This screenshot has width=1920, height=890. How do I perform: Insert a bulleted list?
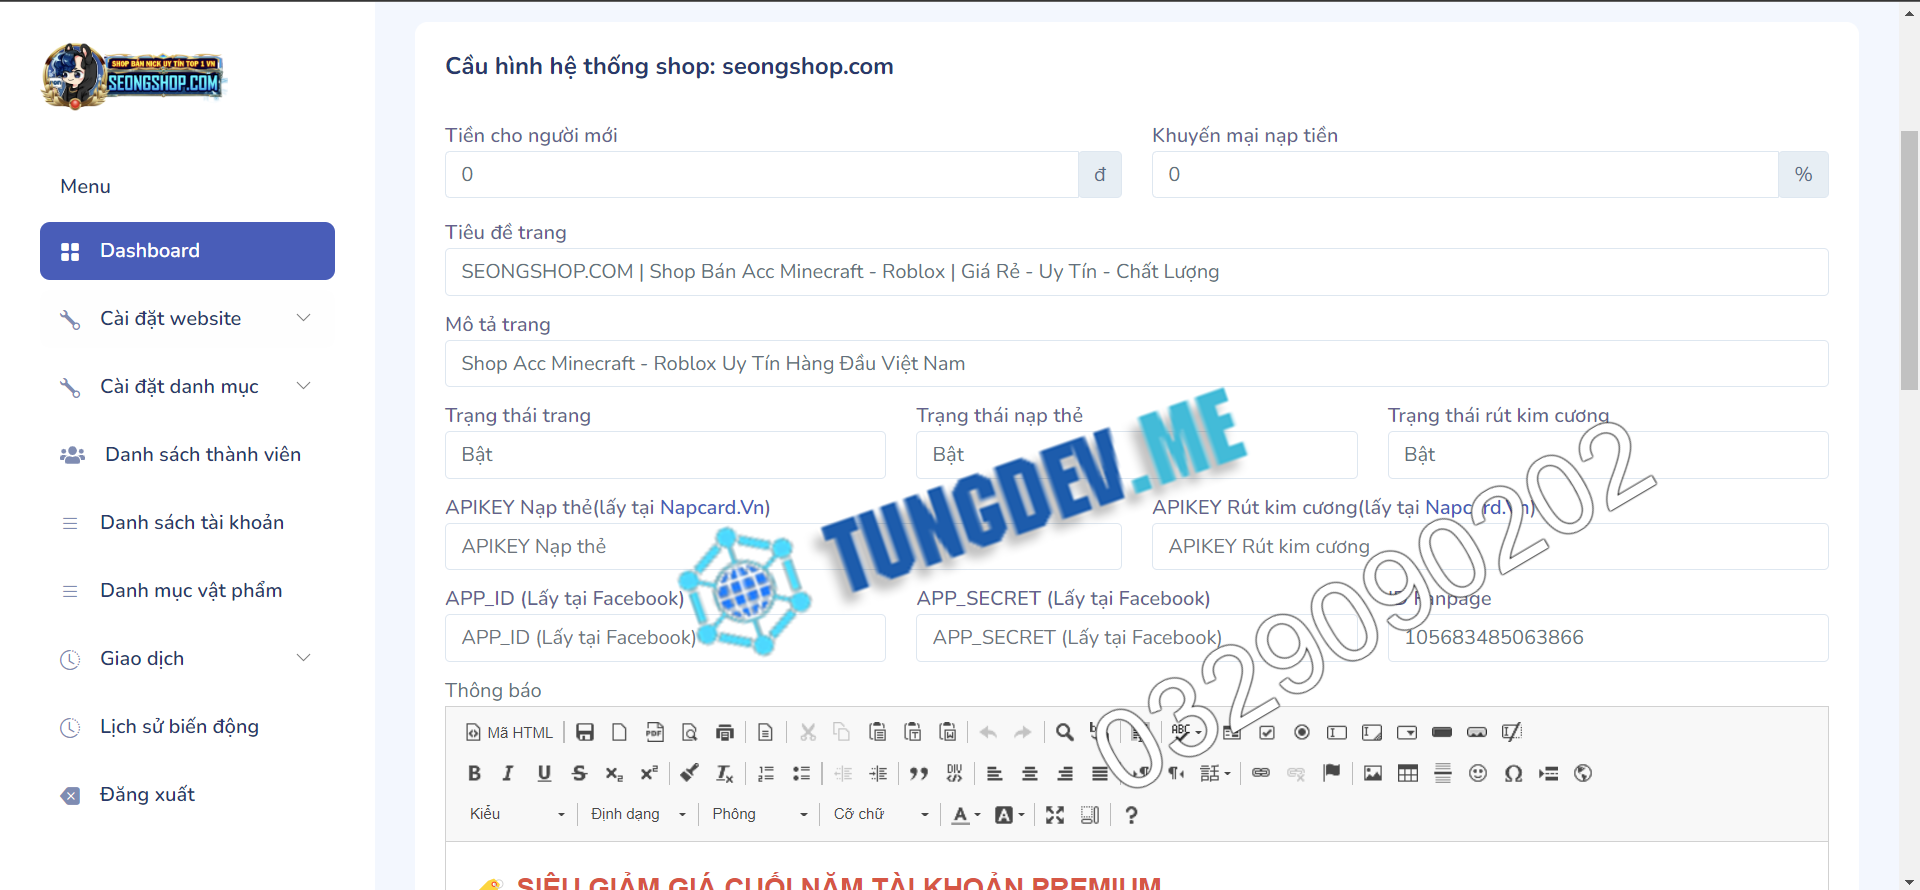pos(801,773)
